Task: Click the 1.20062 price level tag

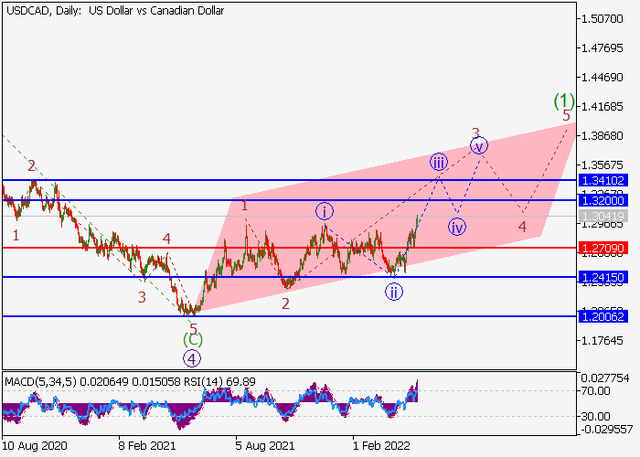Action: pos(602,316)
